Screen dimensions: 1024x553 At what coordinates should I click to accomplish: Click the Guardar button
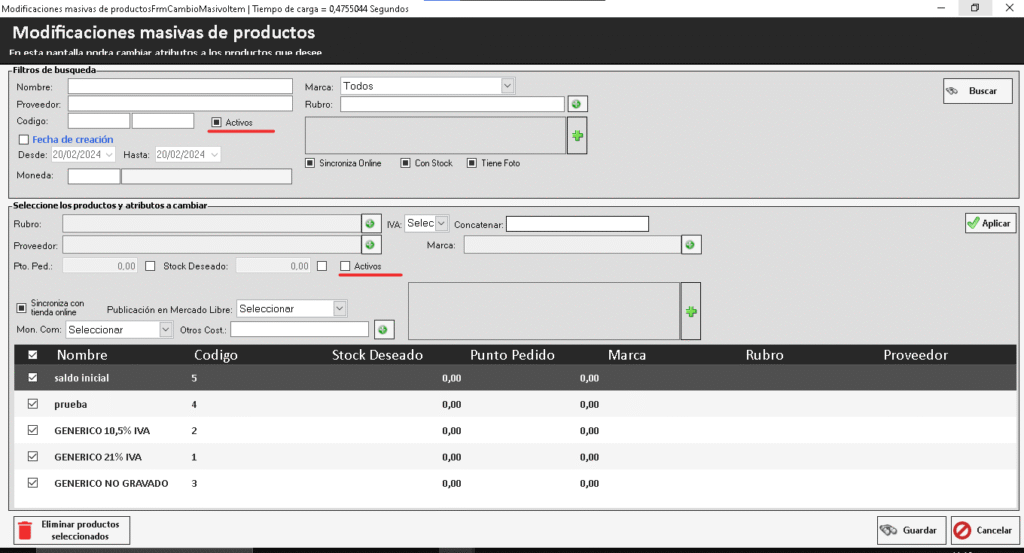point(909,530)
